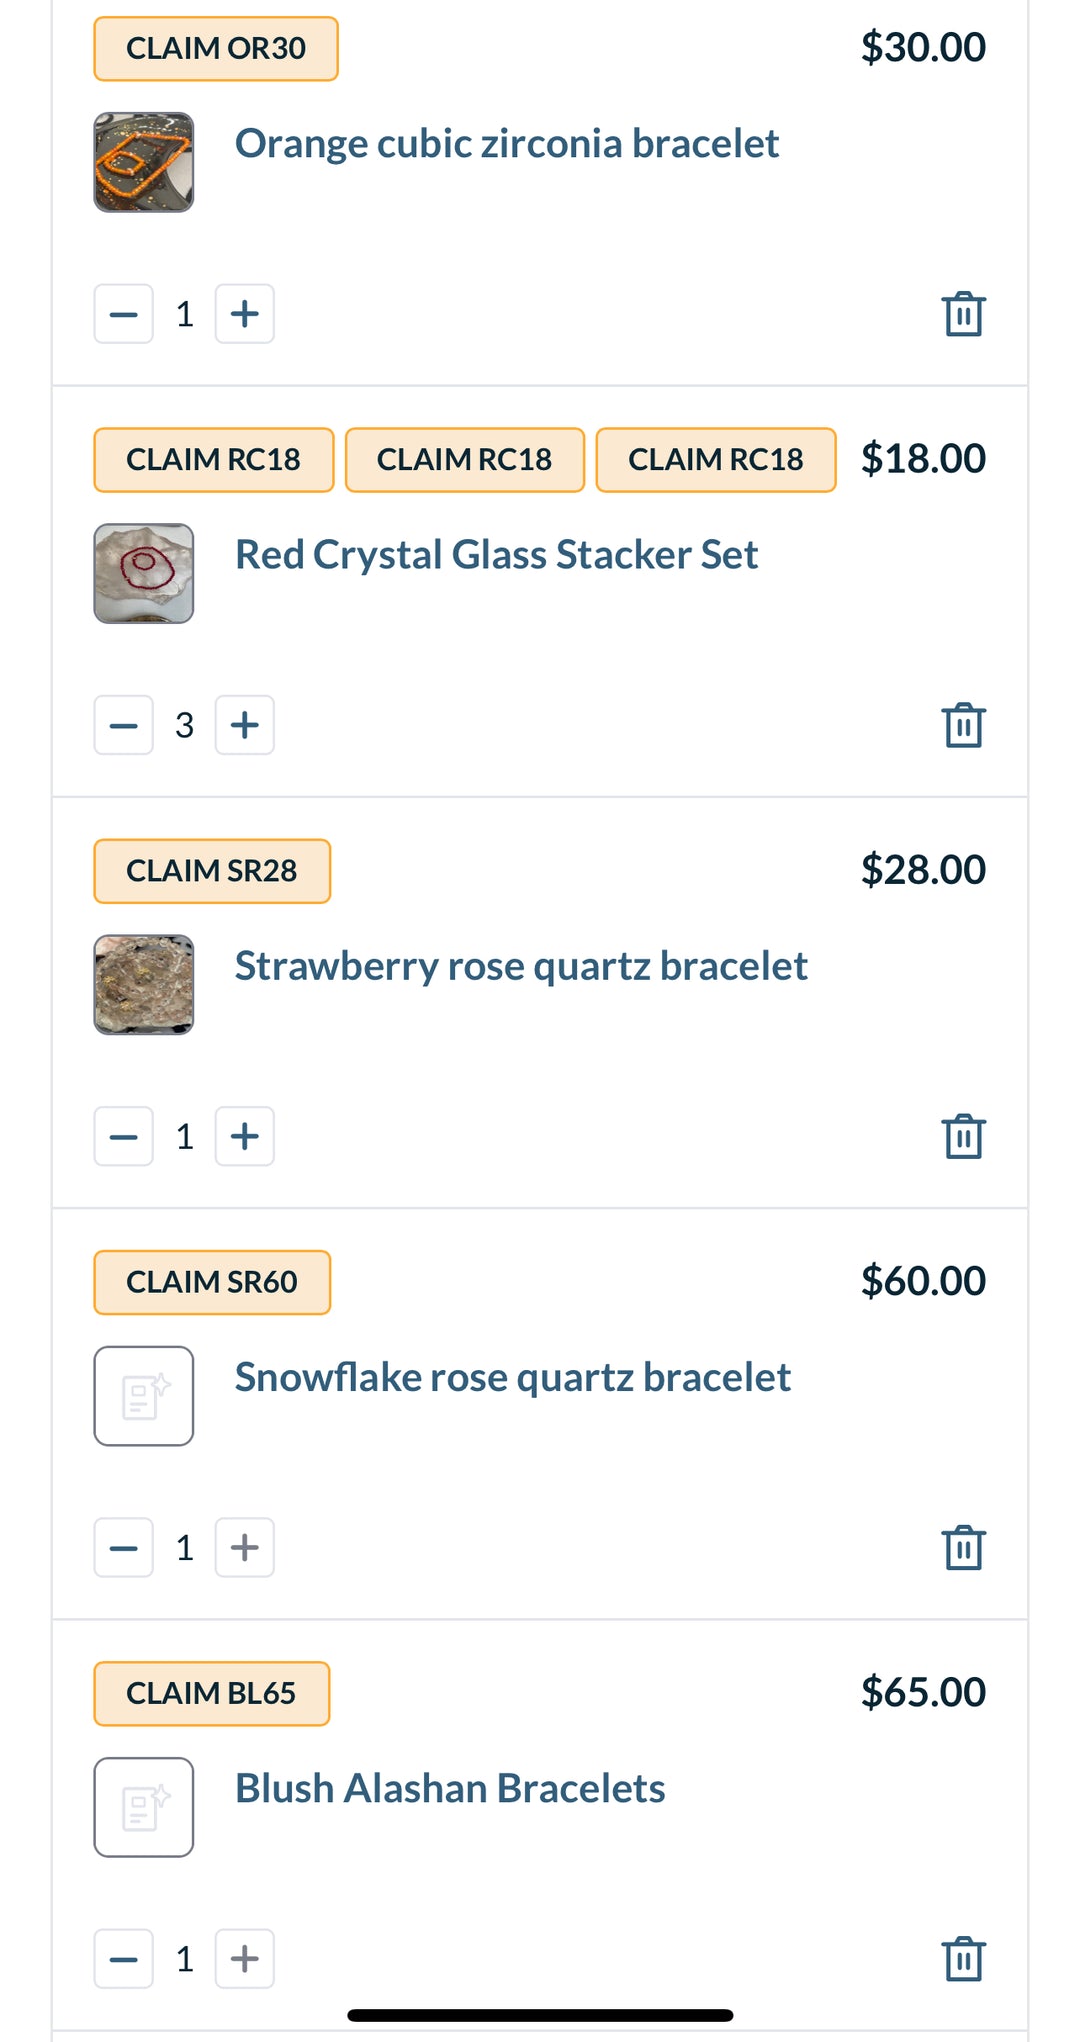Delete the Snowflake rose quartz bracelet
Viewport: 1080px width, 2042px height.
(x=963, y=1547)
